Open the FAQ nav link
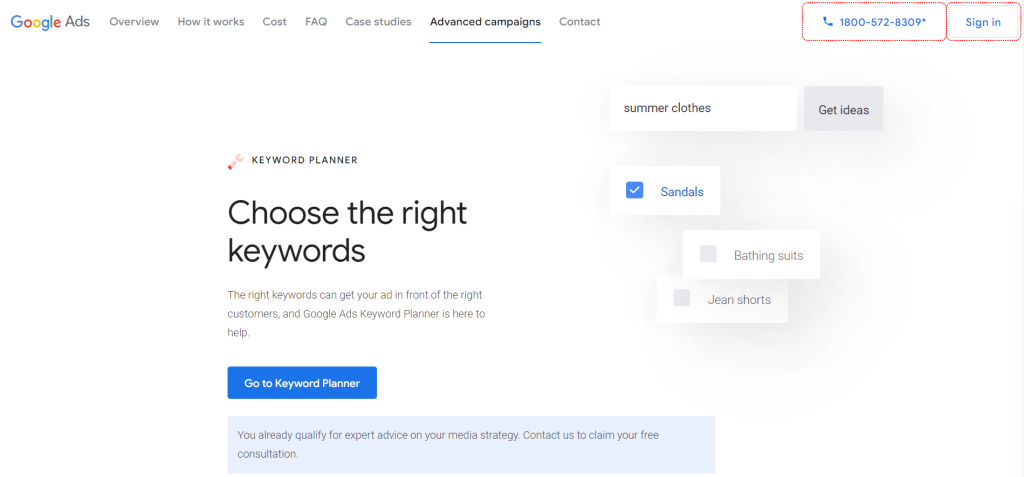 coord(316,22)
